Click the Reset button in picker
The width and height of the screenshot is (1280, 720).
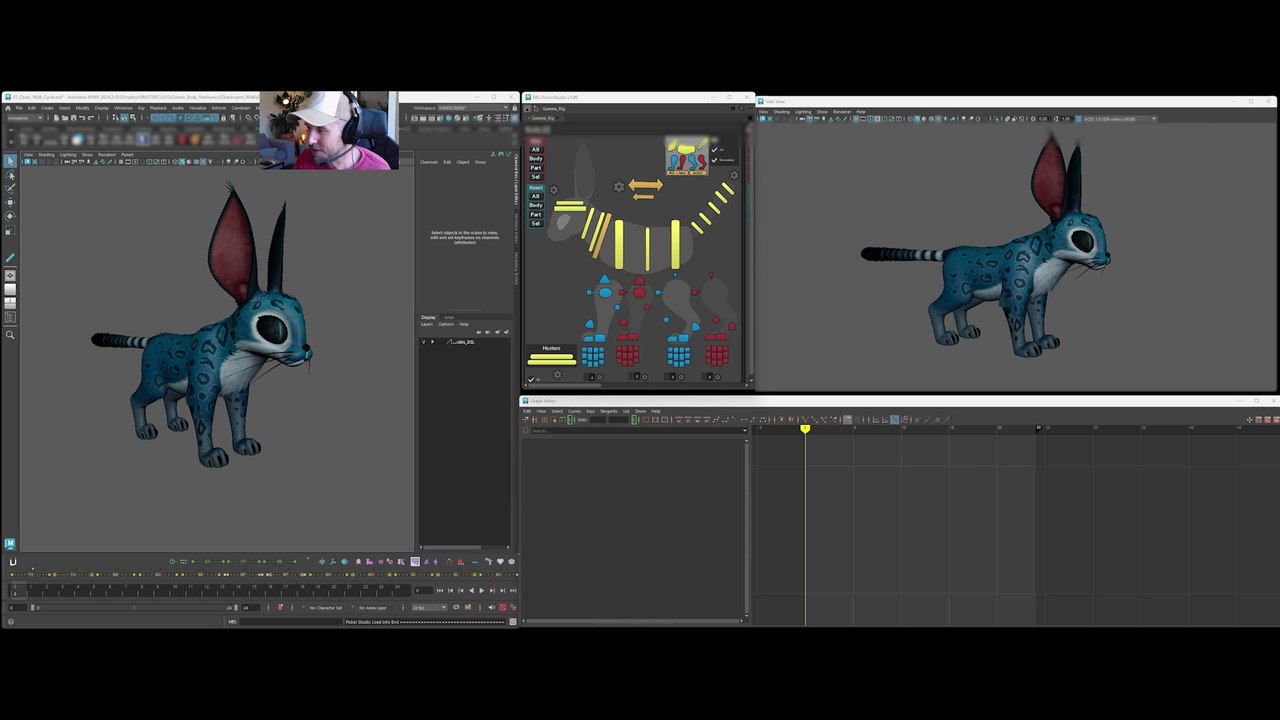click(536, 188)
